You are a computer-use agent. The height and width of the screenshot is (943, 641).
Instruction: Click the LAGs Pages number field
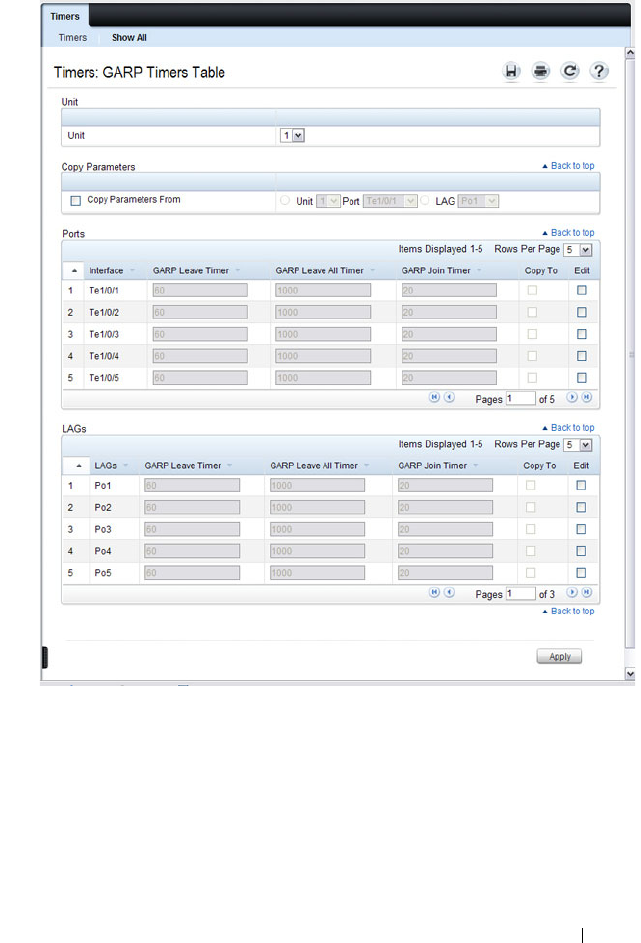coord(520,593)
